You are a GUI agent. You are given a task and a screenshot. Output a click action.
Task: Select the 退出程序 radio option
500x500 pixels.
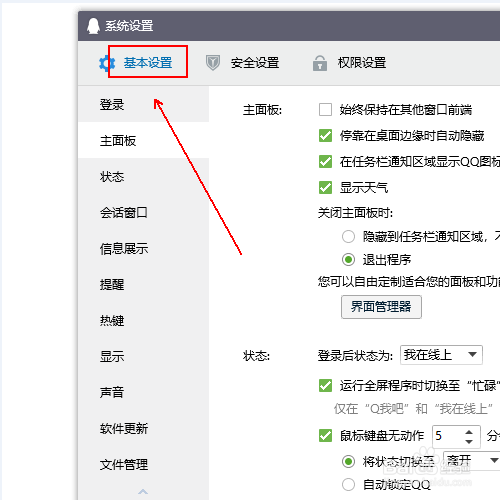pyautogui.click(x=348, y=260)
